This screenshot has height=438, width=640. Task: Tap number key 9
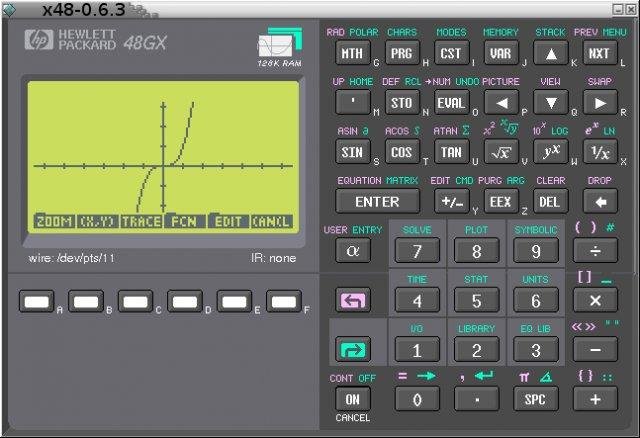coord(536,251)
